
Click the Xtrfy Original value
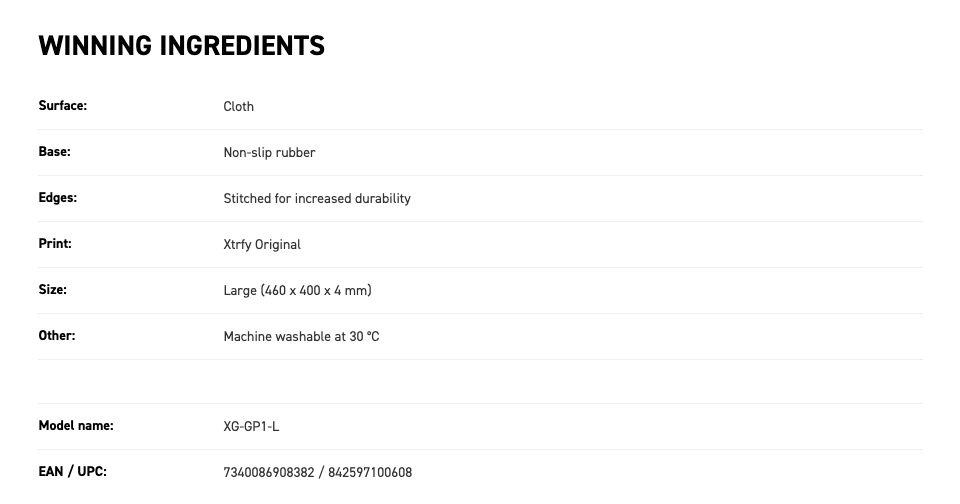tap(262, 244)
